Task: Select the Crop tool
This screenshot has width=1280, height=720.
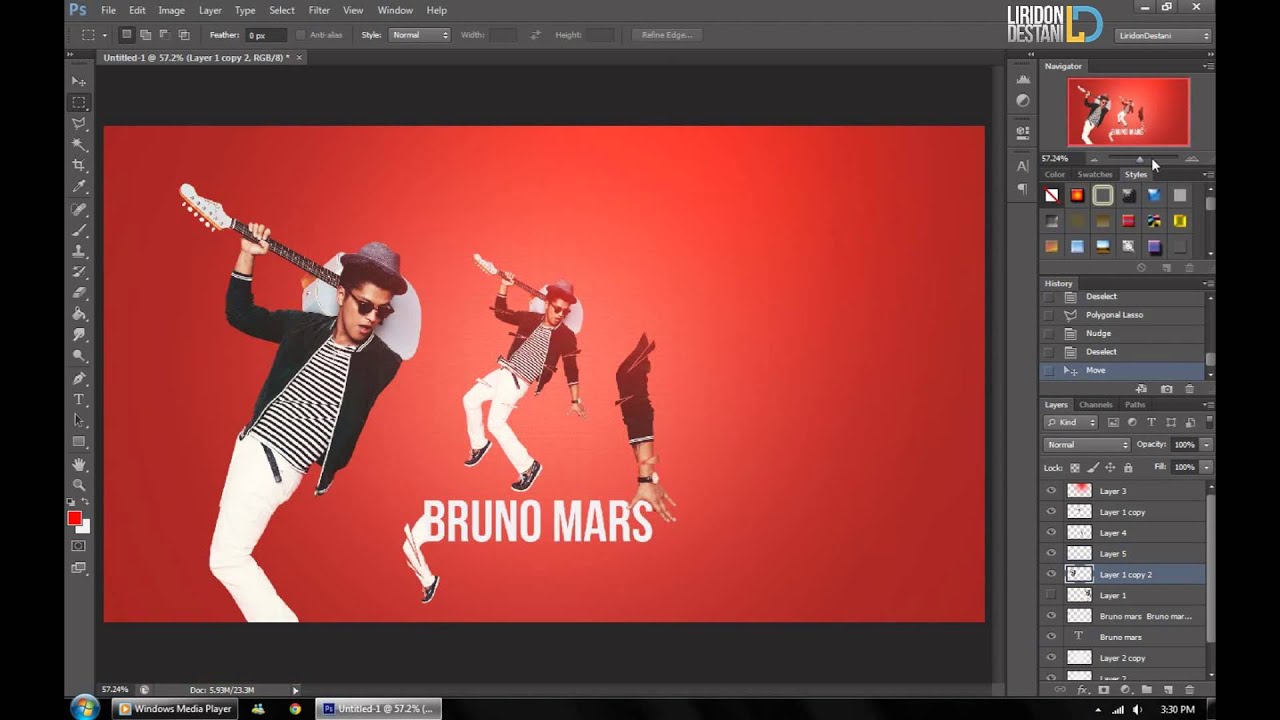Action: pyautogui.click(x=79, y=166)
